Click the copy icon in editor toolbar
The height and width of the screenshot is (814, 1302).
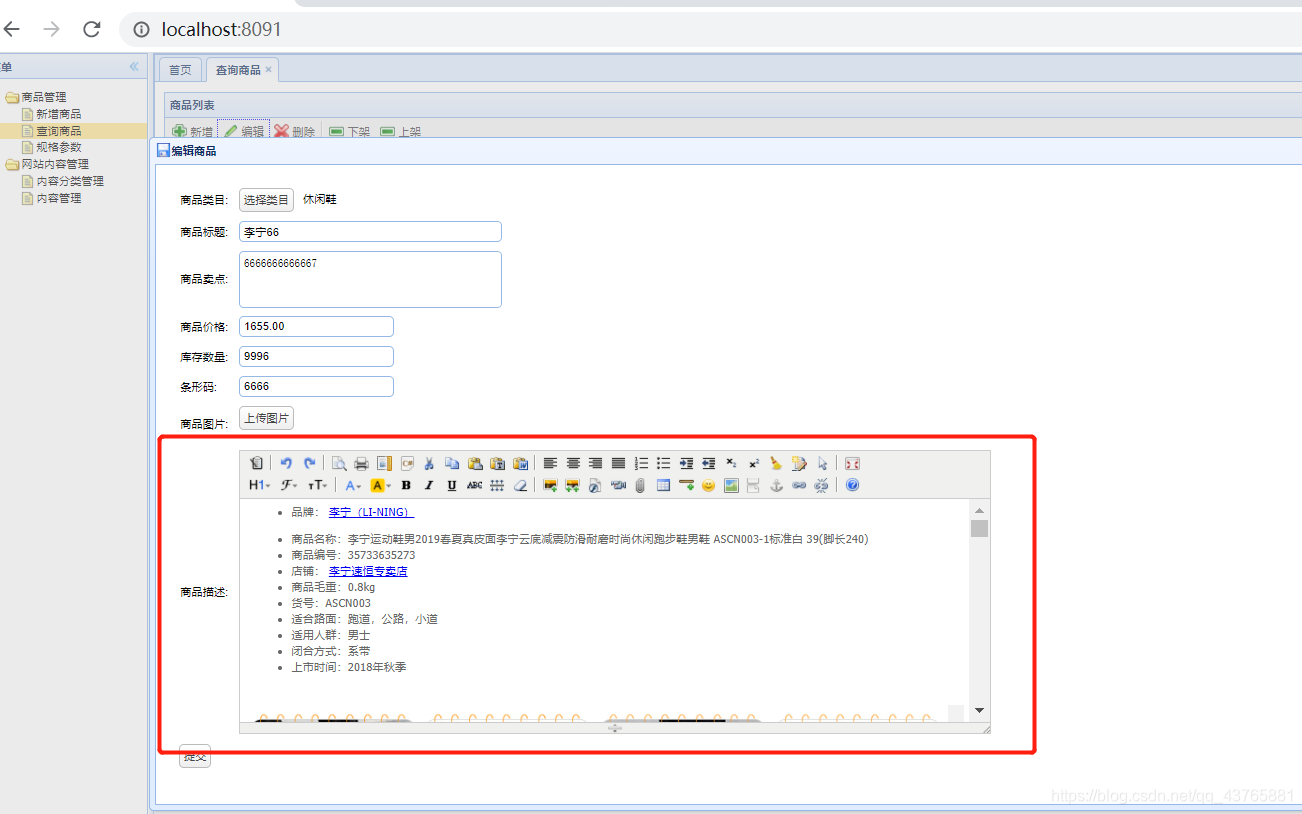click(451, 463)
